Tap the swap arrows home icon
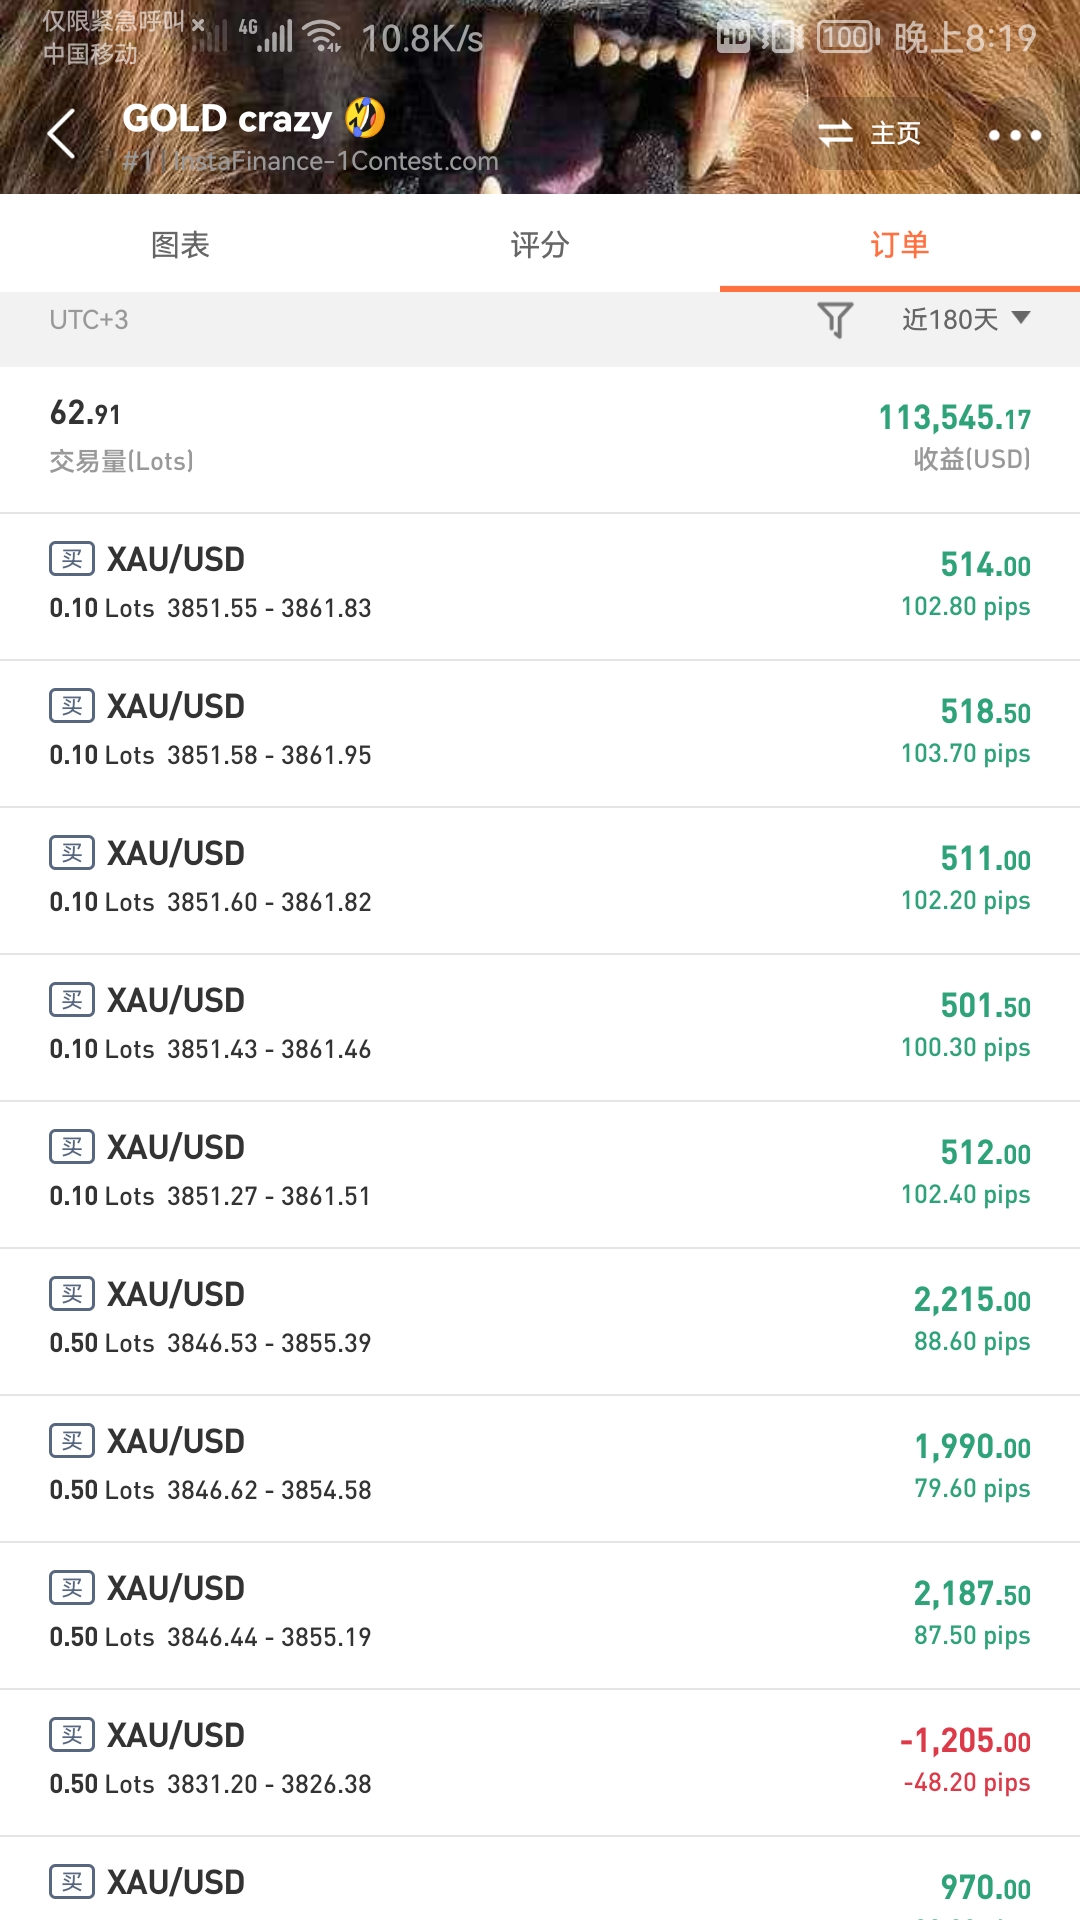The width and height of the screenshot is (1080, 1920). 835,133
